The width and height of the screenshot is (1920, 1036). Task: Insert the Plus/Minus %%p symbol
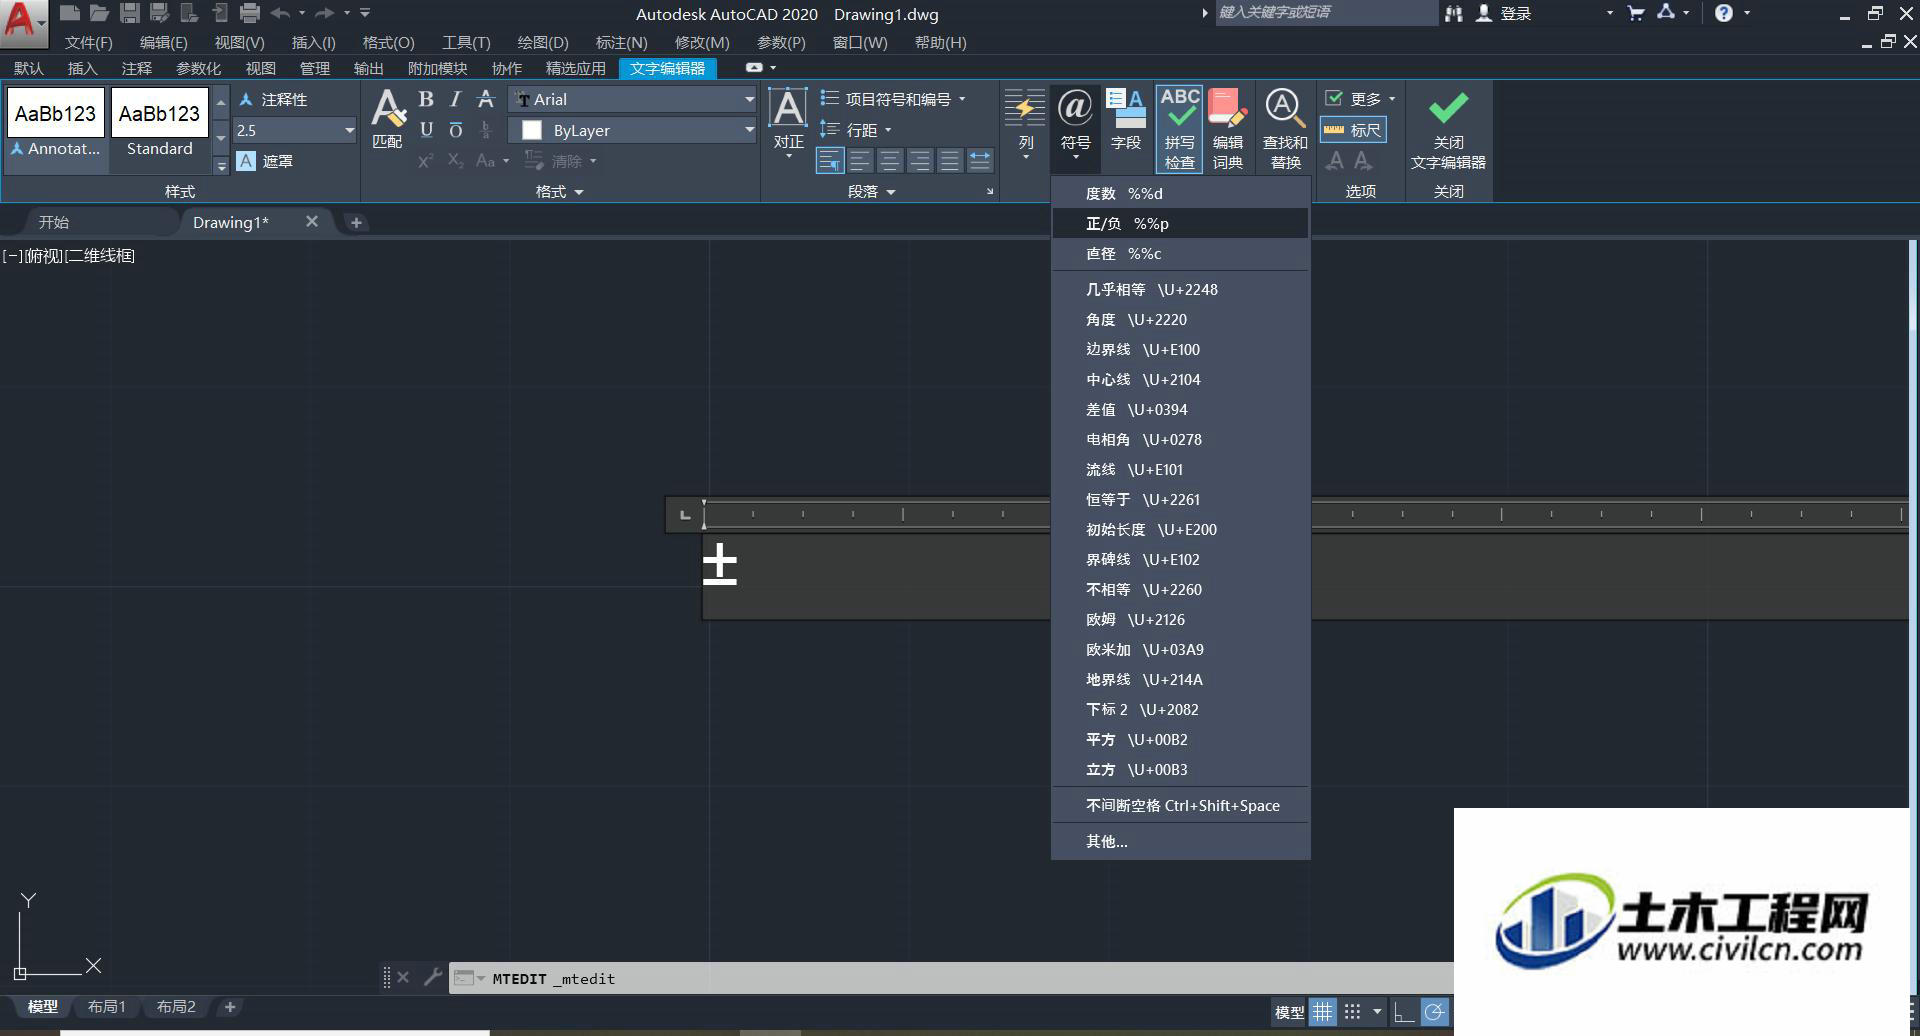(1180, 223)
